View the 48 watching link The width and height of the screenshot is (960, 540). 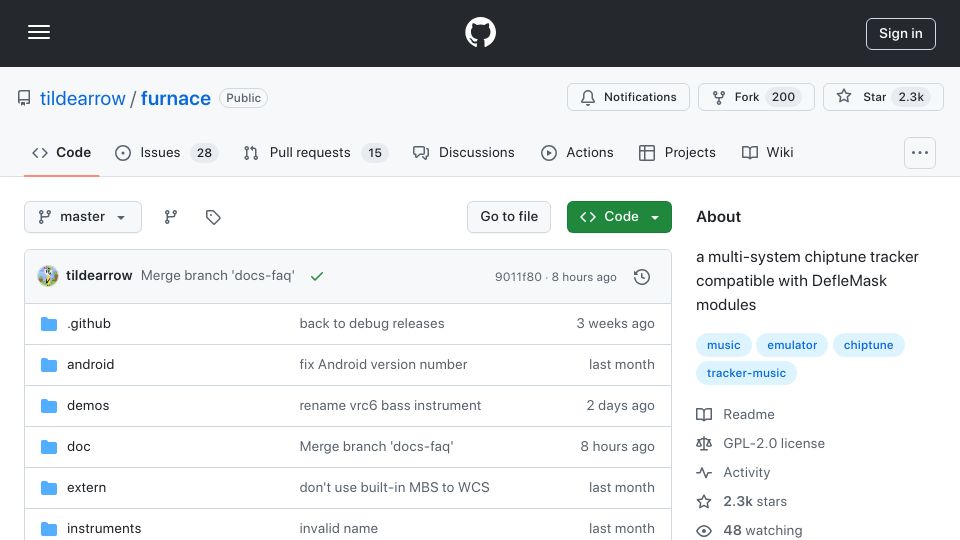[749, 530]
